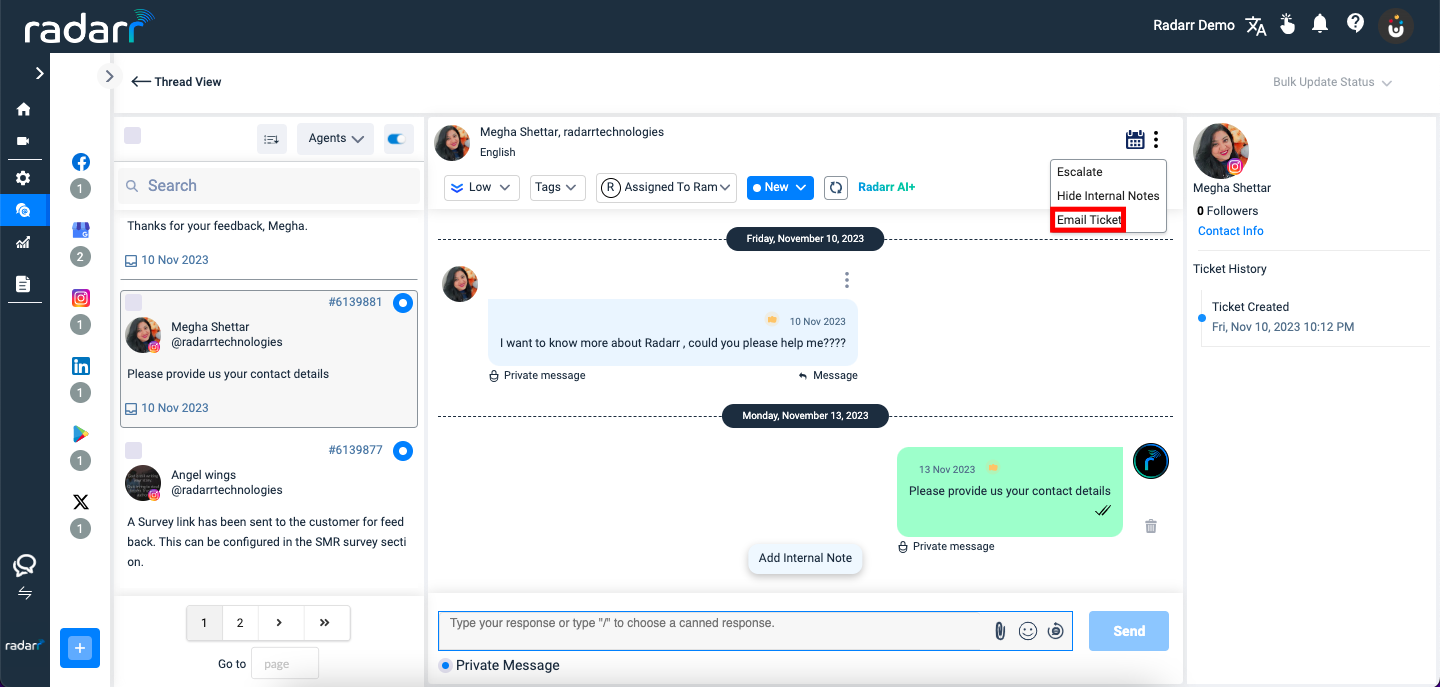Open the video camera sidebar icon
1440x687 pixels.
23,141
